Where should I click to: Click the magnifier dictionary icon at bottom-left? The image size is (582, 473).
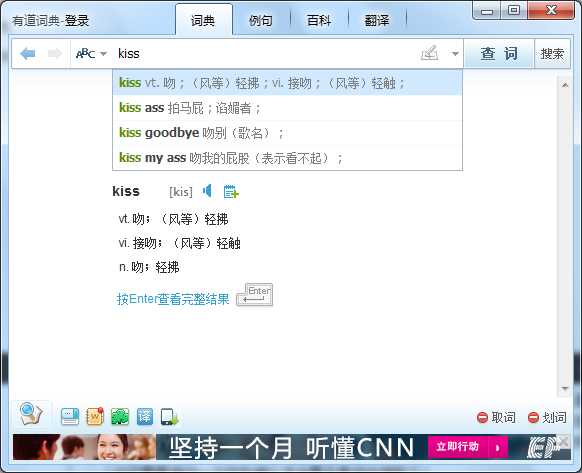coord(31,413)
